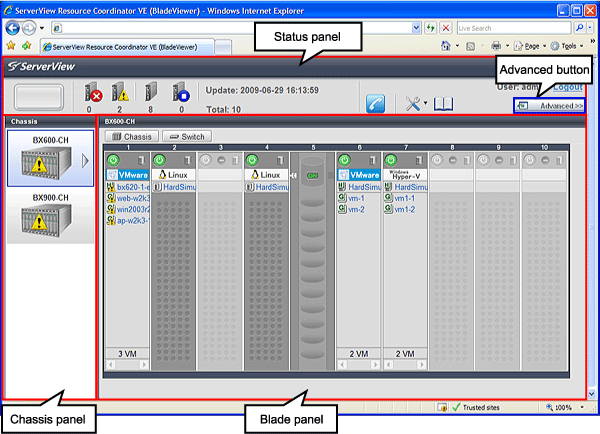
Task: Click the browser Refresh icon
Action: tap(431, 28)
